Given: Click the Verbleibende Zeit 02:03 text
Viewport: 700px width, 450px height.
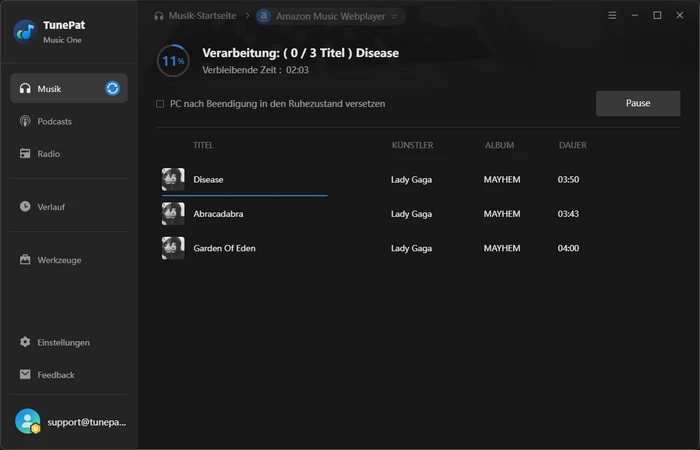Looking at the screenshot, I should click(255, 70).
